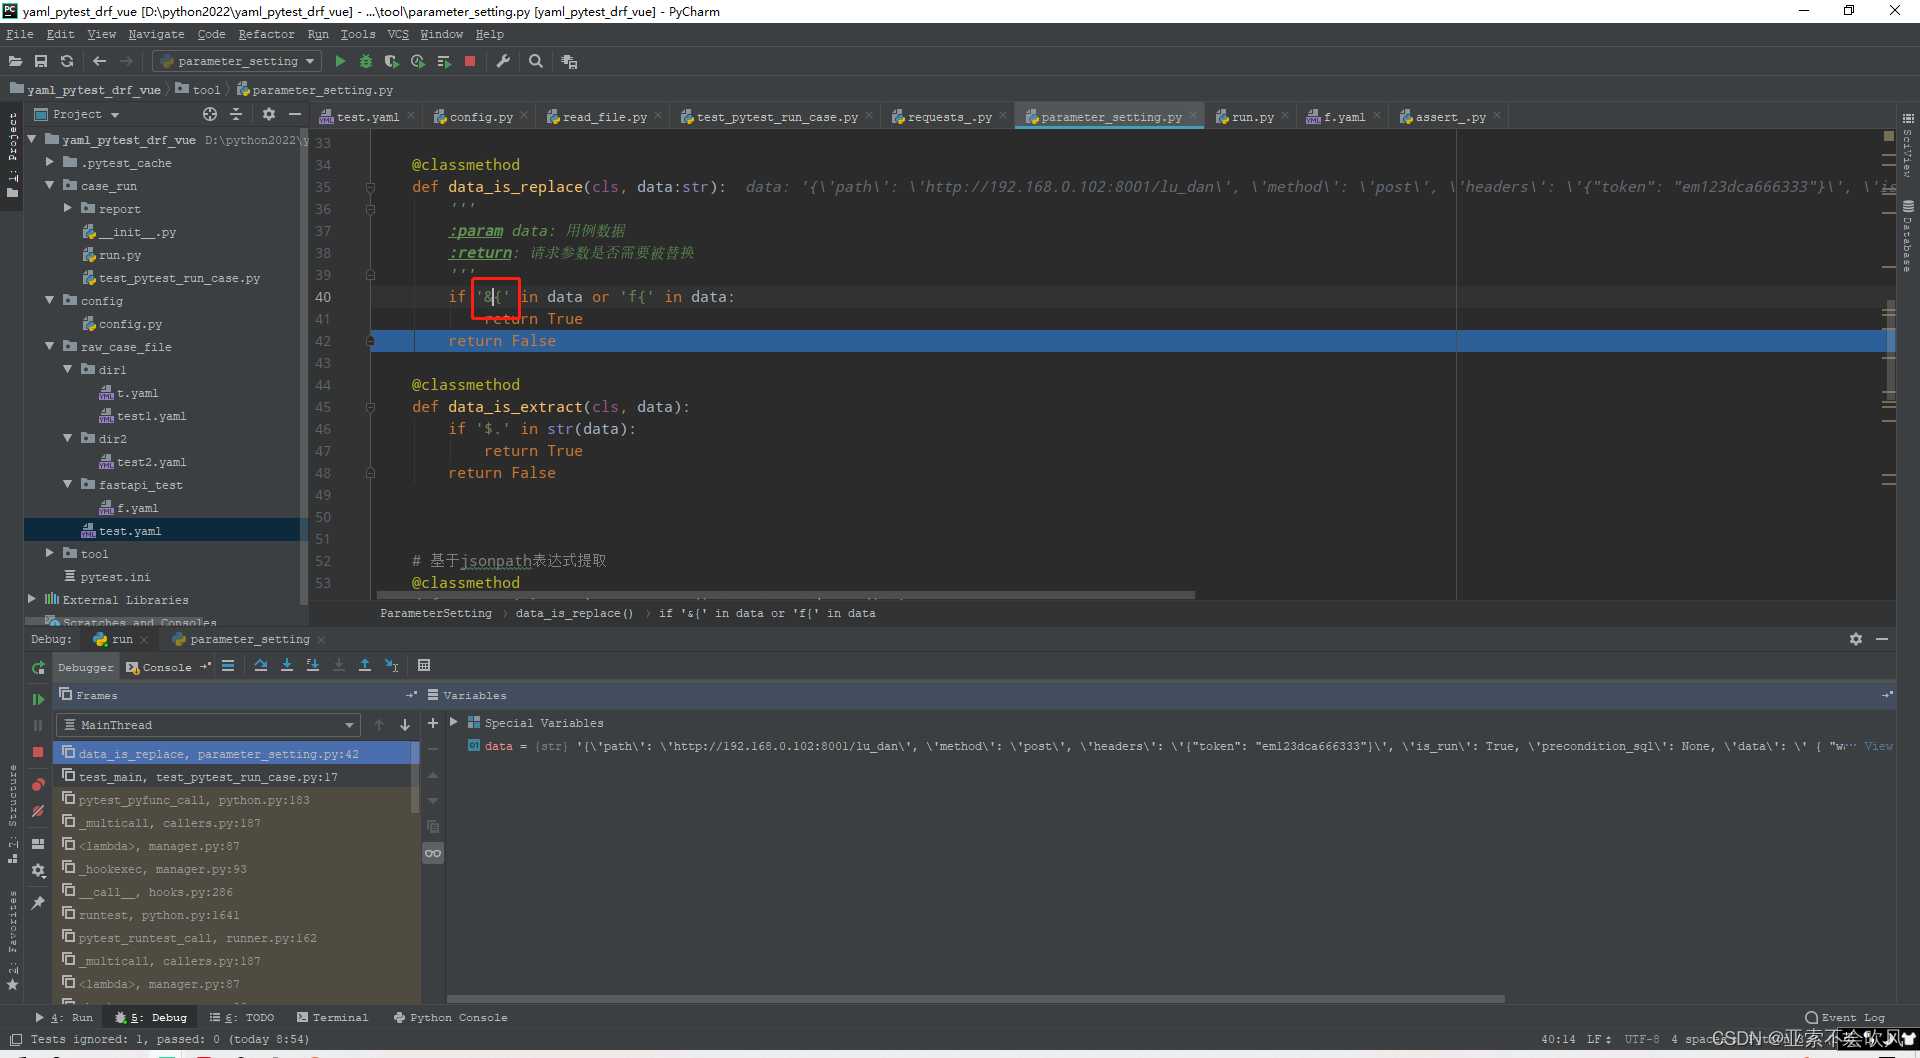Start debugging with the green bug icon

(x=366, y=61)
